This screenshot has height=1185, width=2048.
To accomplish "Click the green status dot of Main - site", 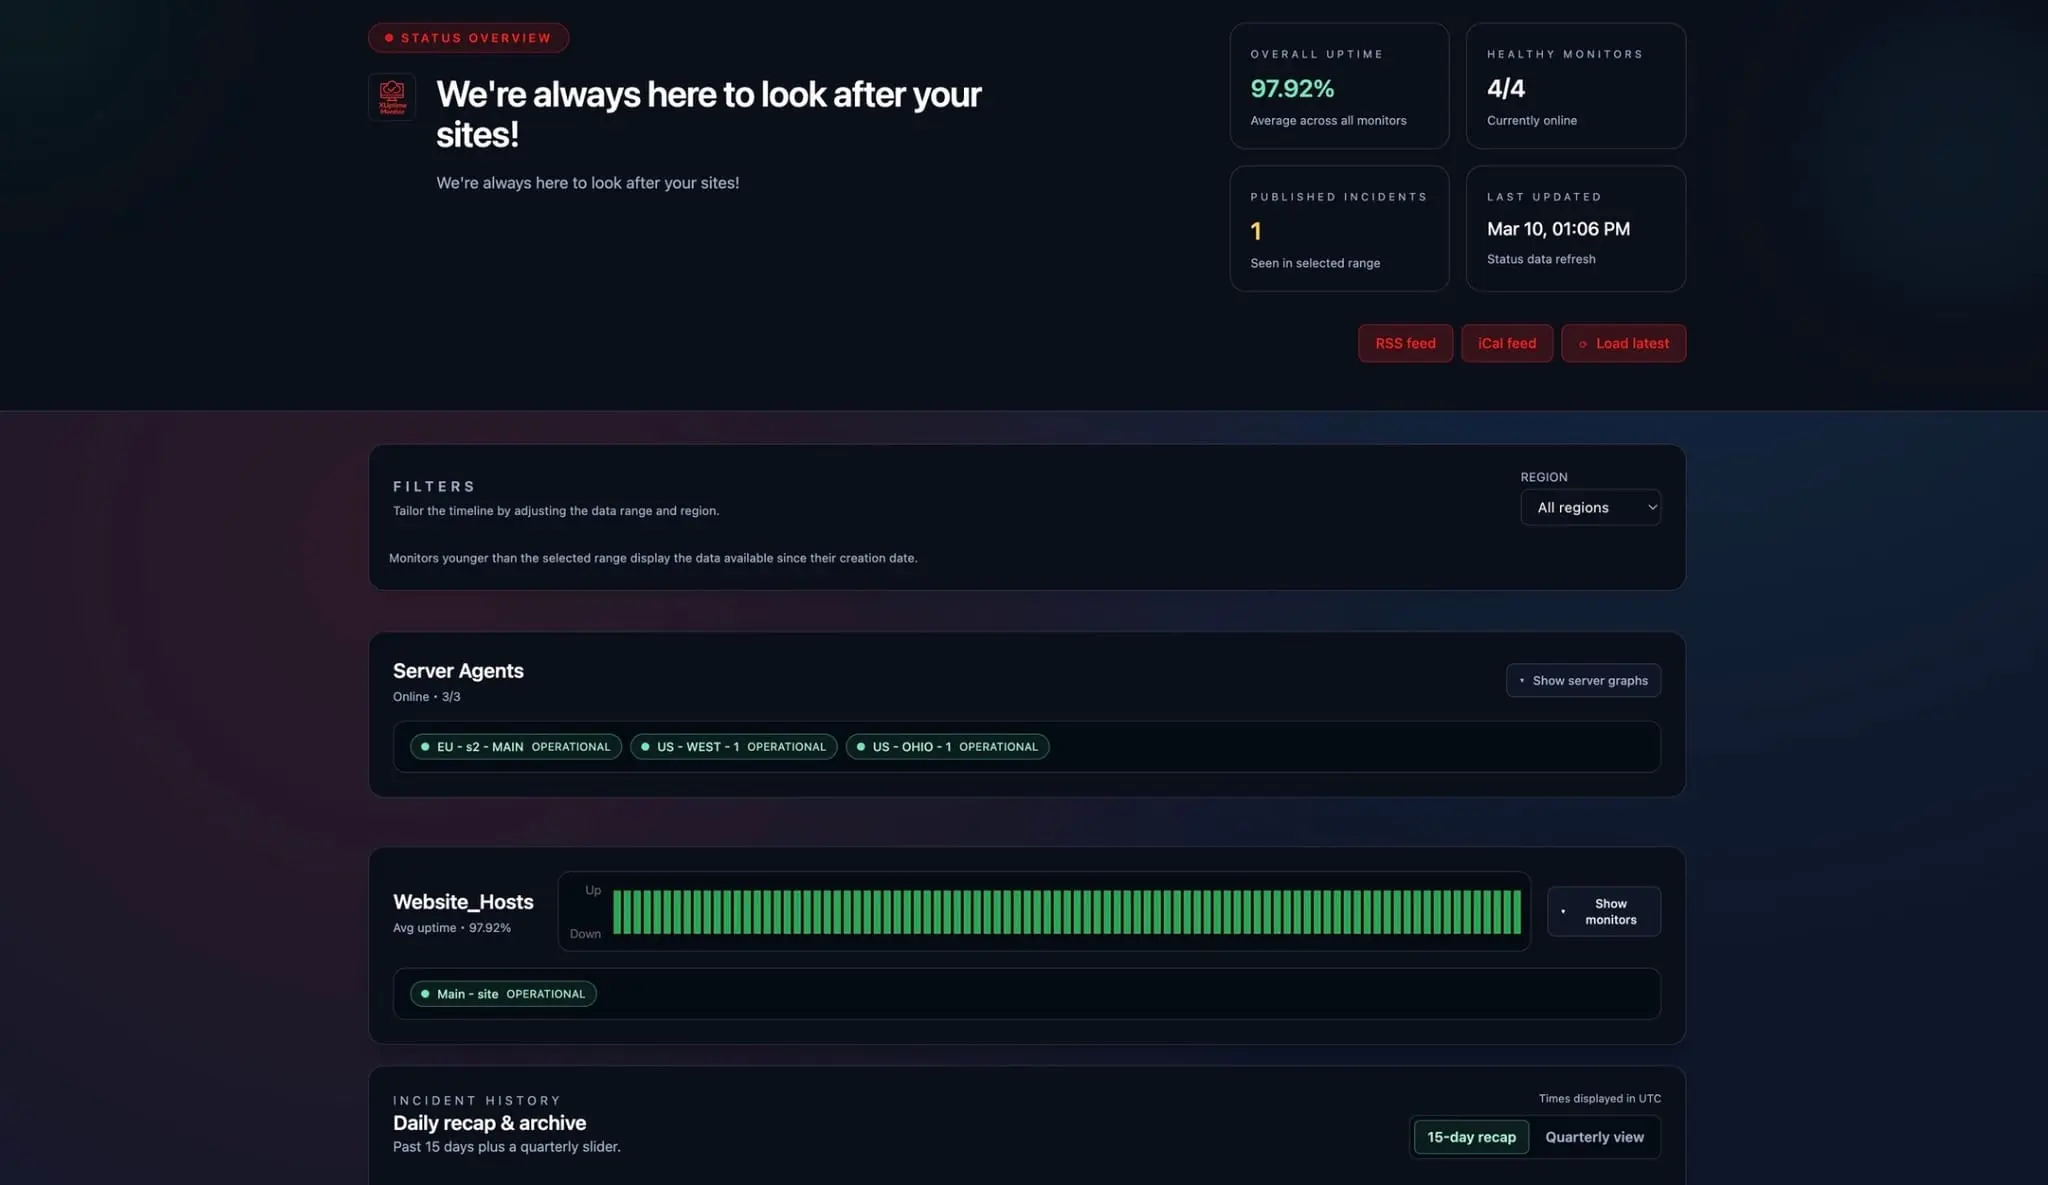I will click(425, 994).
